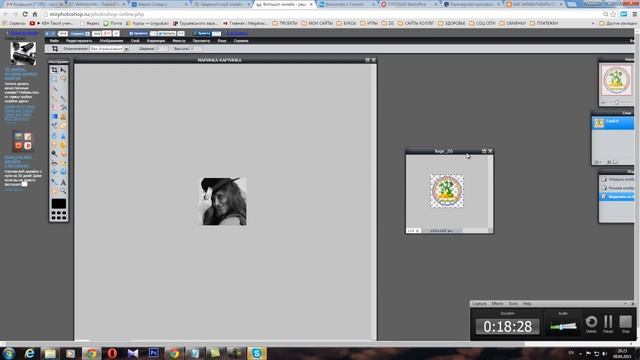Click the zoom percent field in logo window

(x=413, y=231)
